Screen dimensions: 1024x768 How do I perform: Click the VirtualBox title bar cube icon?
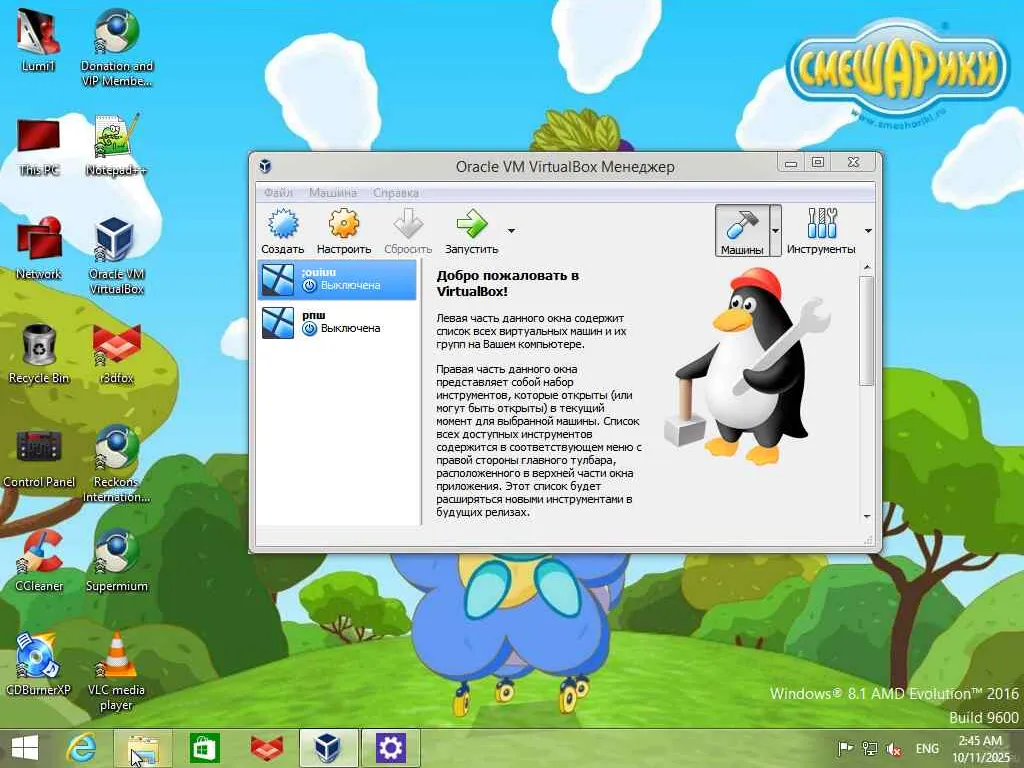[x=265, y=166]
